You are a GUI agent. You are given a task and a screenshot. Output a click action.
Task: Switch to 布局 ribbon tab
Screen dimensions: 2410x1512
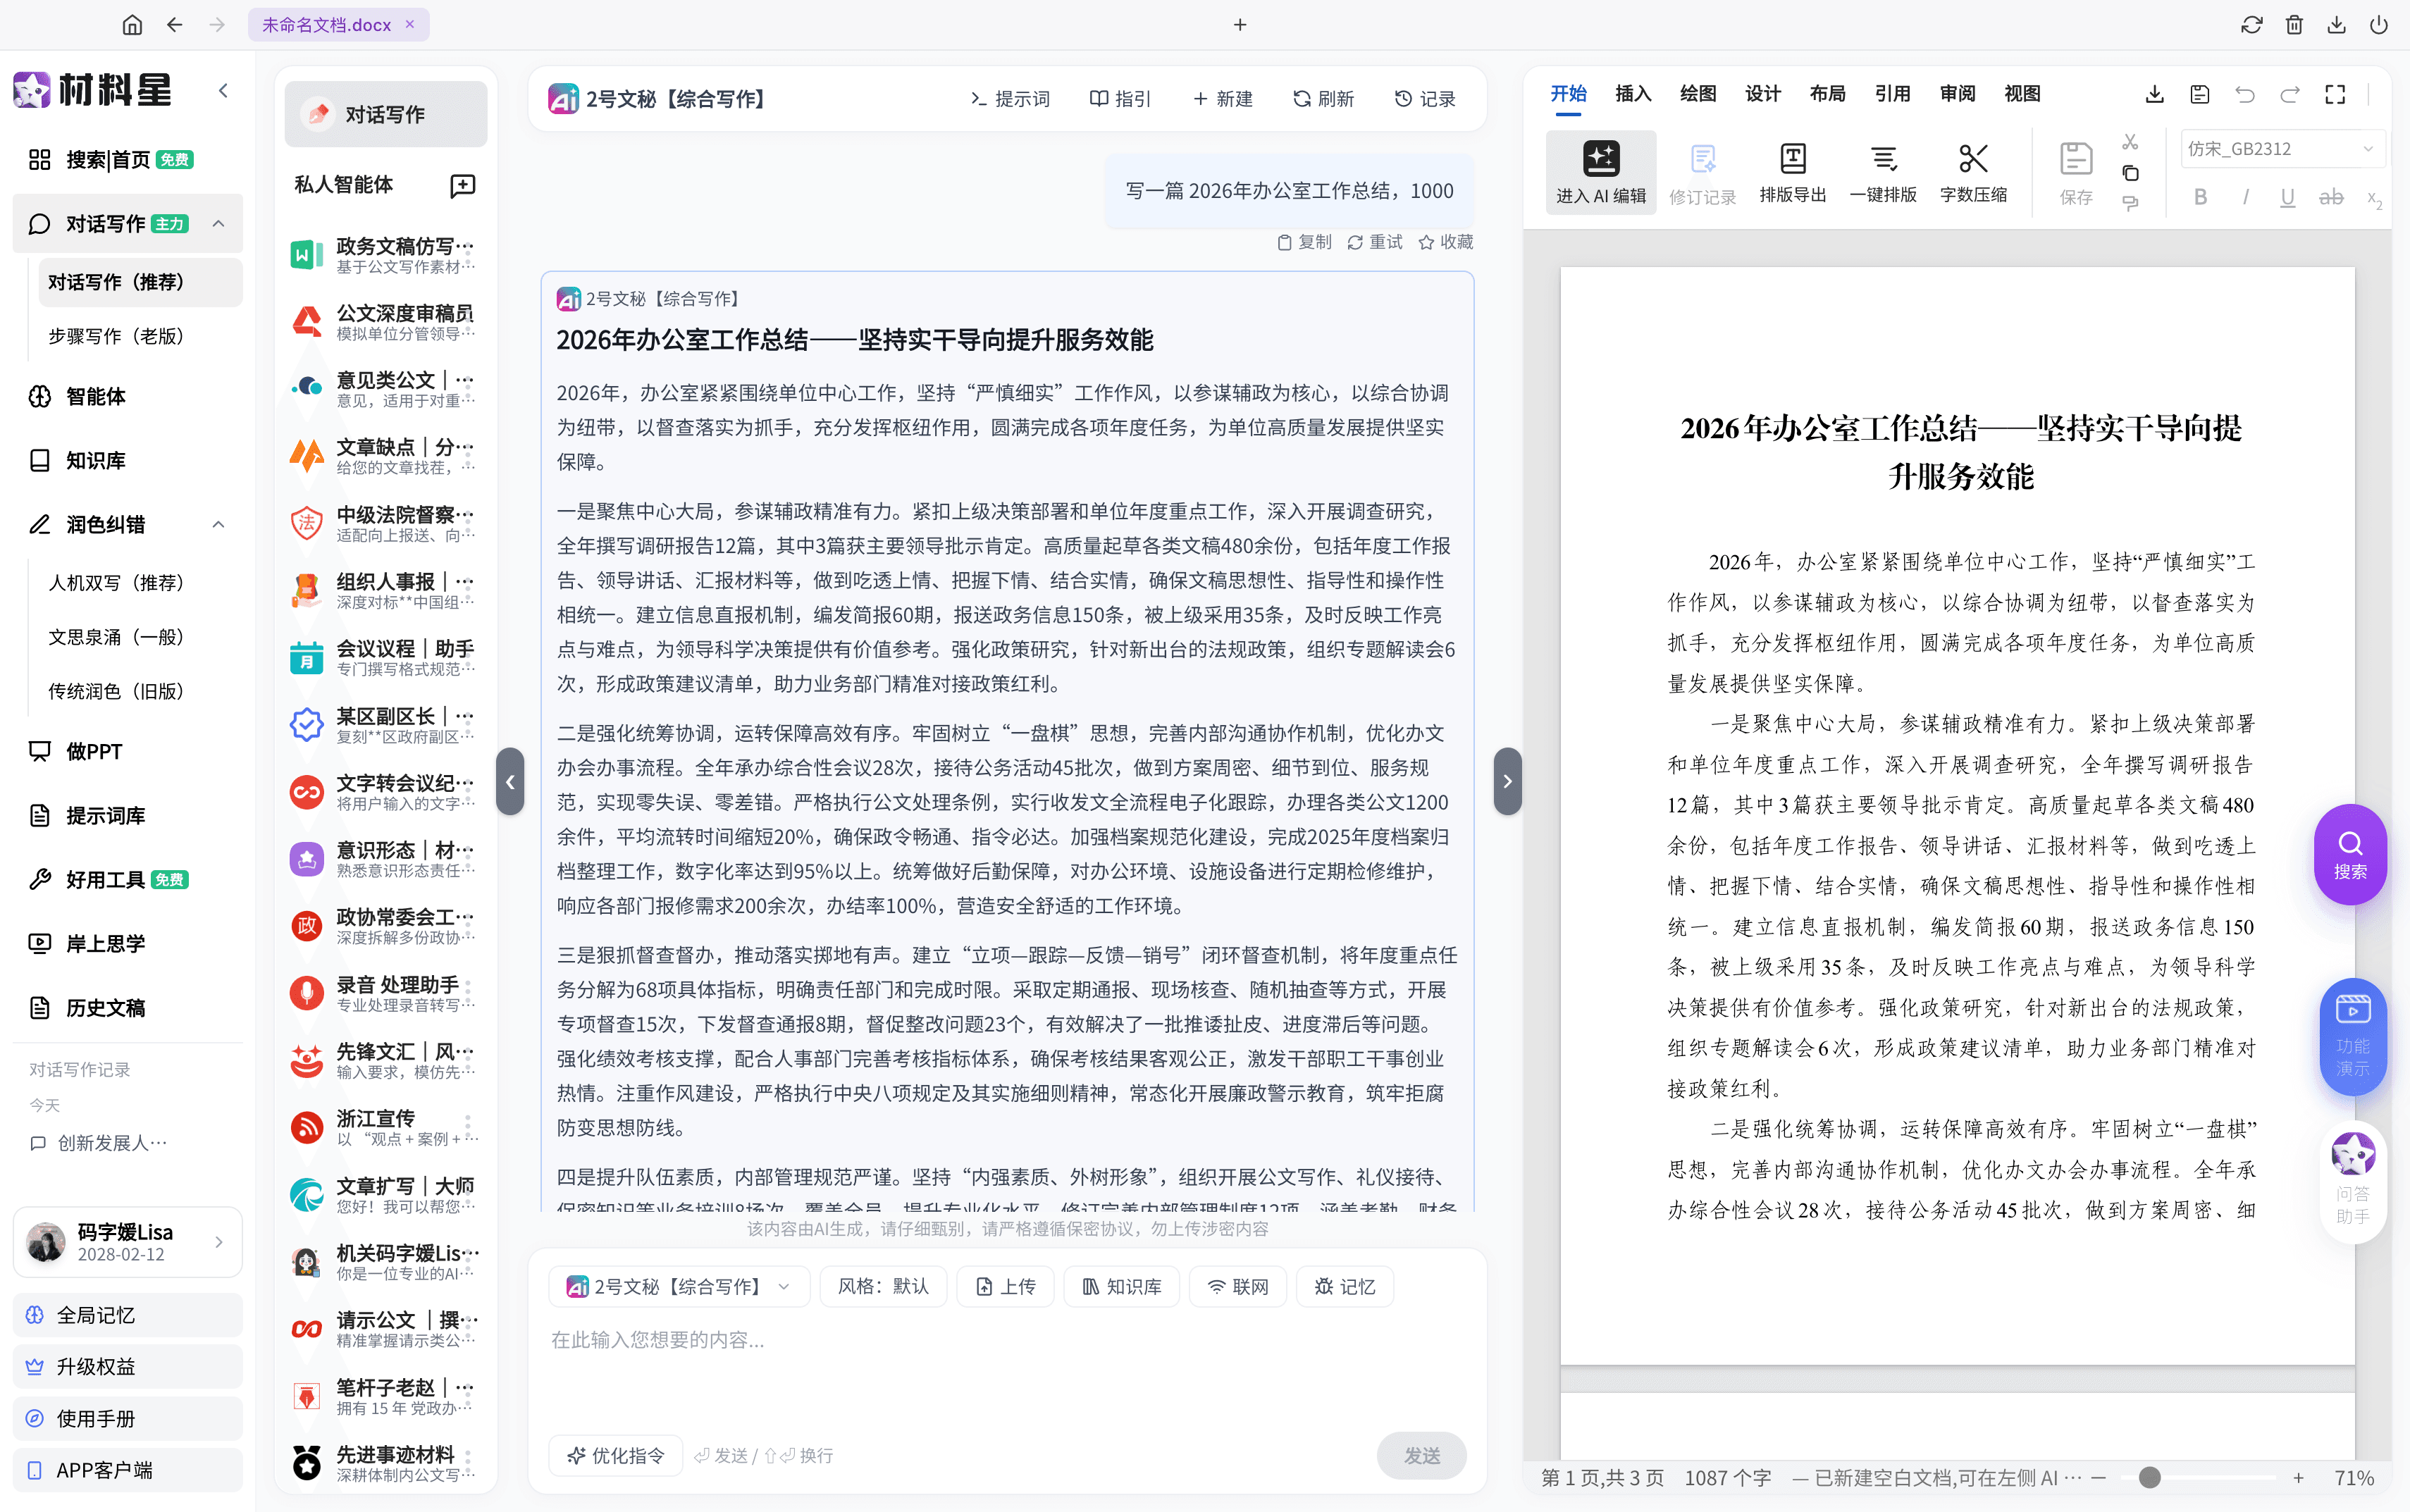point(1827,94)
